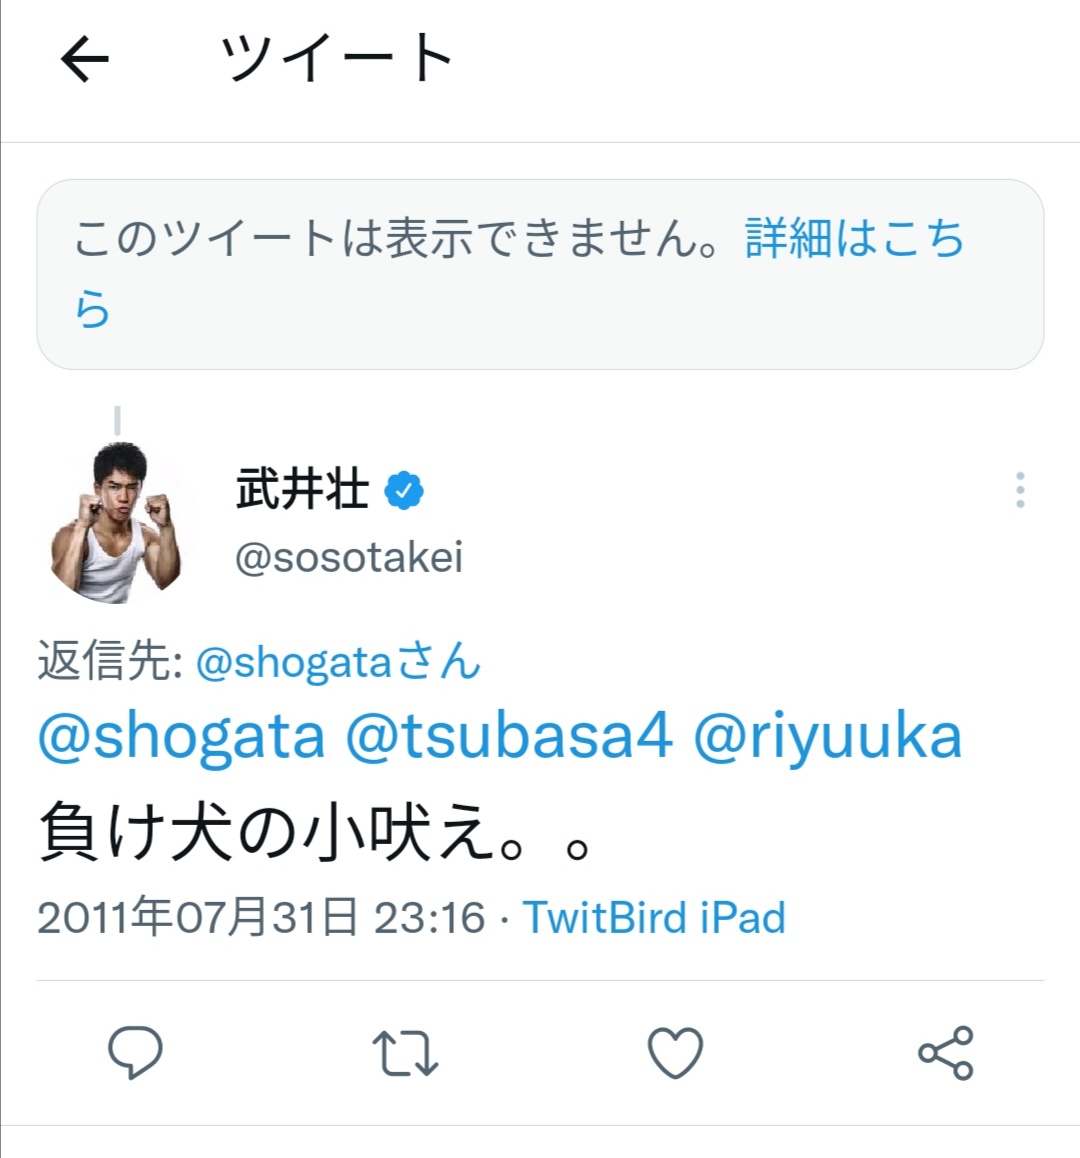Image resolution: width=1080 pixels, height=1158 pixels.
Task: Click the blue verified badge
Action: pyautogui.click(x=404, y=491)
